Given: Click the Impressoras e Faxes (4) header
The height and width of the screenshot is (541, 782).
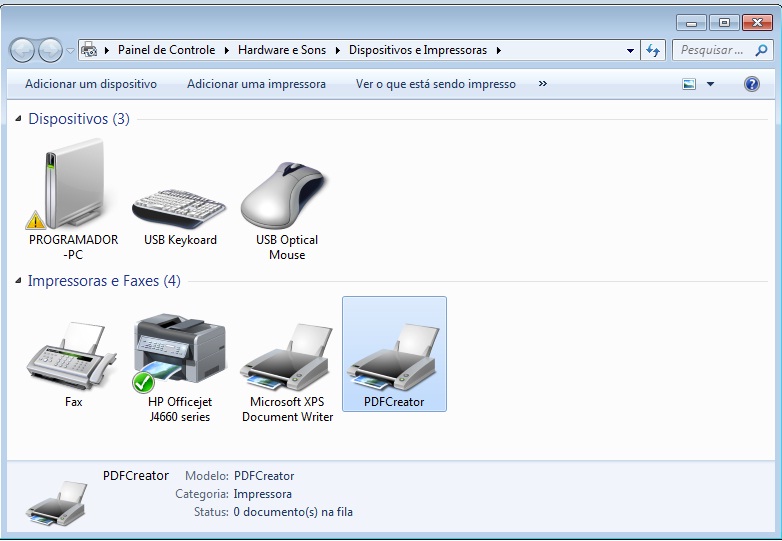Looking at the screenshot, I should (x=104, y=281).
